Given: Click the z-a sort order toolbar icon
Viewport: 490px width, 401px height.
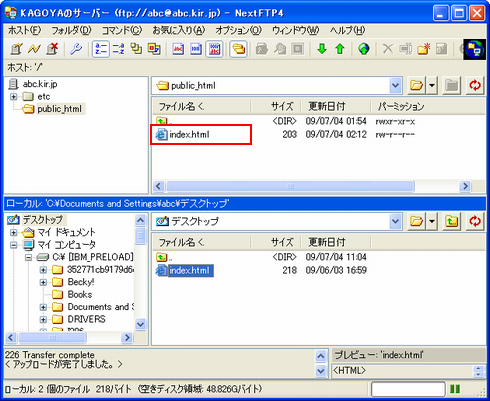Looking at the screenshot, I should pyautogui.click(x=118, y=49).
